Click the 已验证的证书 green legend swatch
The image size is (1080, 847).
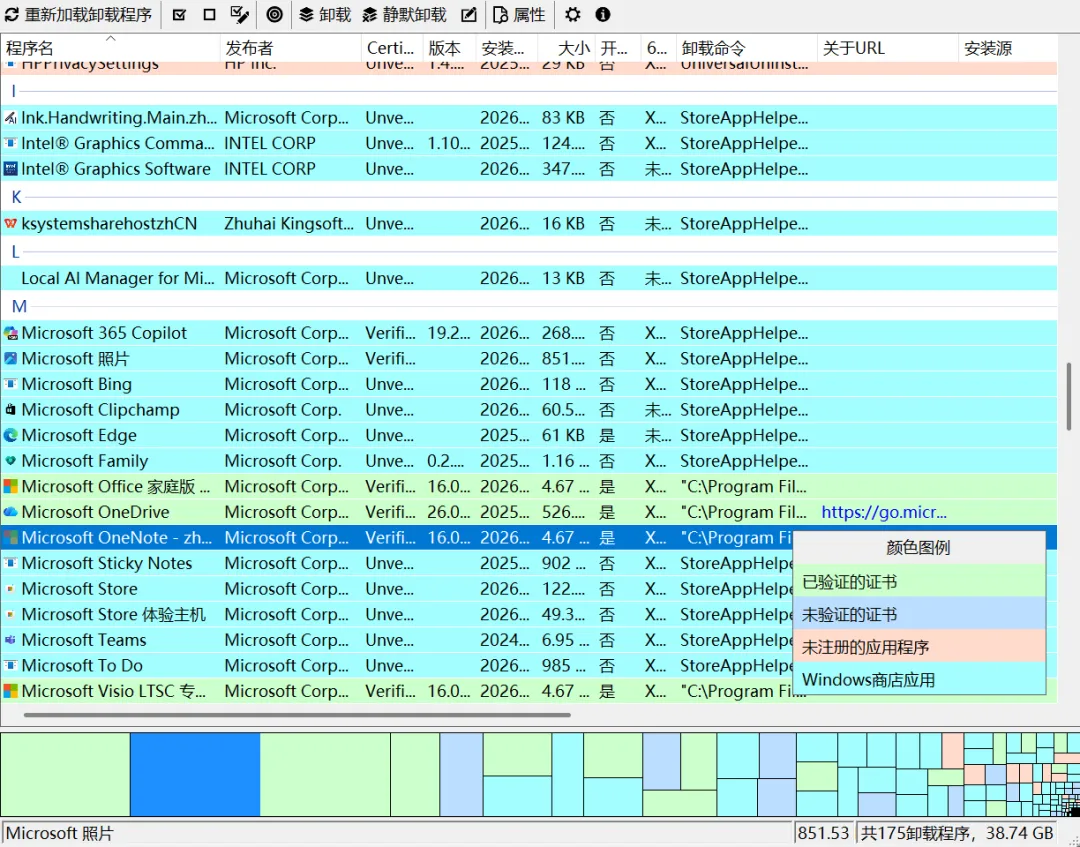pyautogui.click(x=920, y=582)
